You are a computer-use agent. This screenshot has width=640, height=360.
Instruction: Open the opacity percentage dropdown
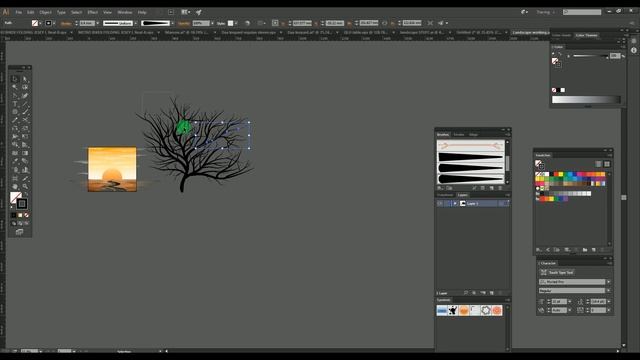point(212,23)
